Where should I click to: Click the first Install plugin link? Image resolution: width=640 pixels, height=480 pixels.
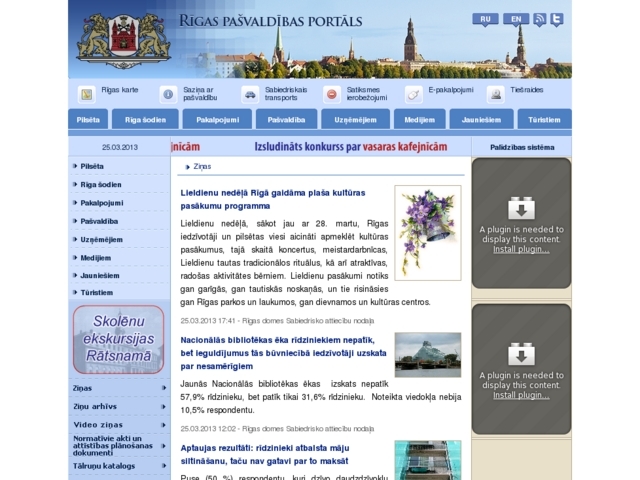coord(521,249)
